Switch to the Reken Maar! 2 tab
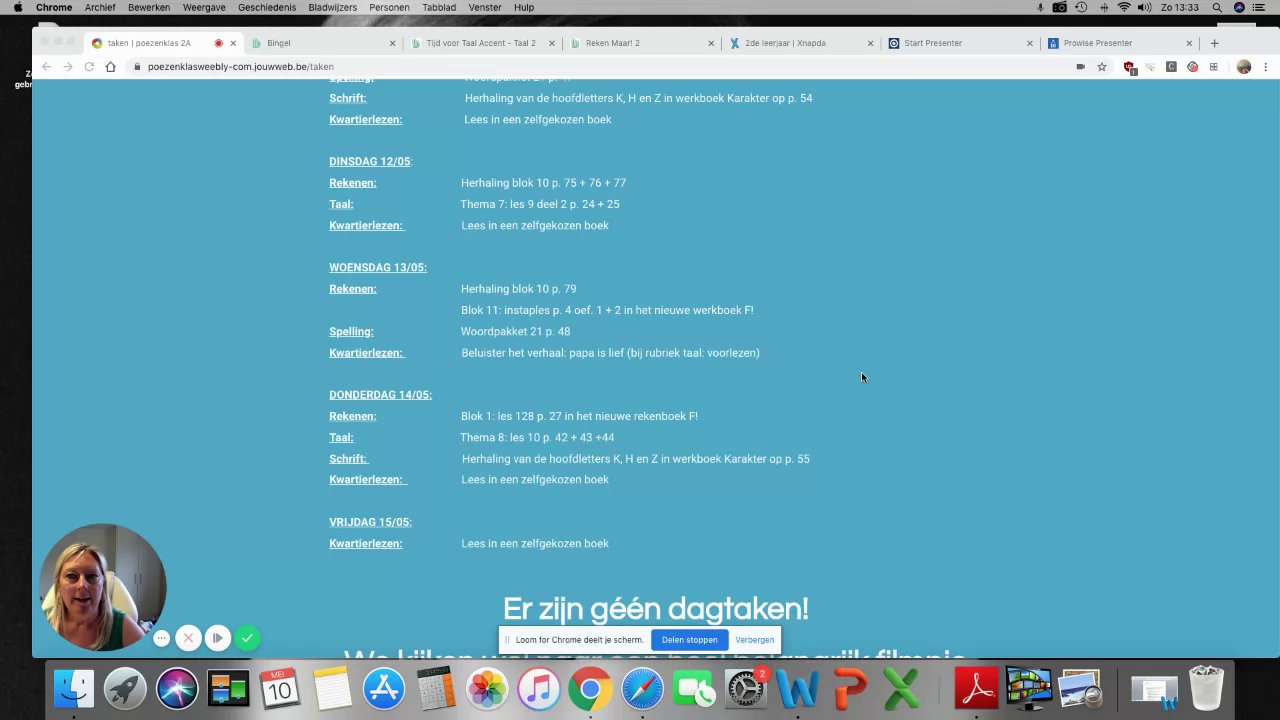 tap(640, 43)
